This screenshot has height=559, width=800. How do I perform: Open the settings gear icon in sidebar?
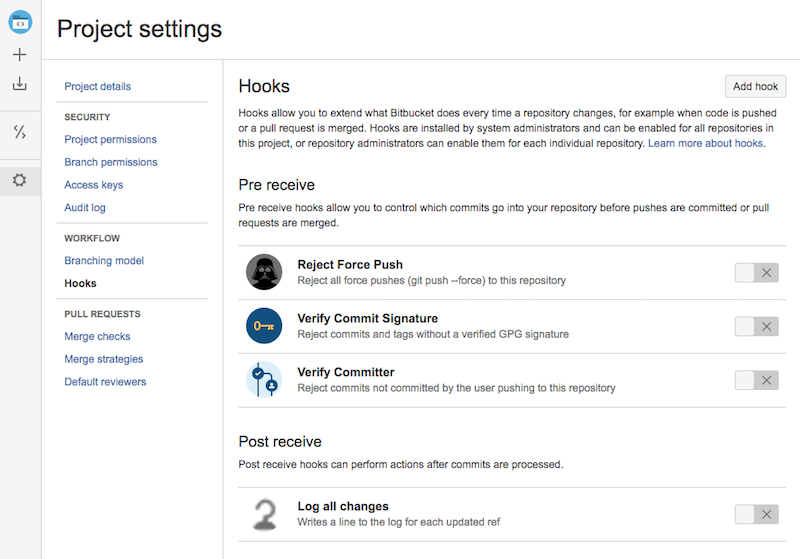coord(19,180)
